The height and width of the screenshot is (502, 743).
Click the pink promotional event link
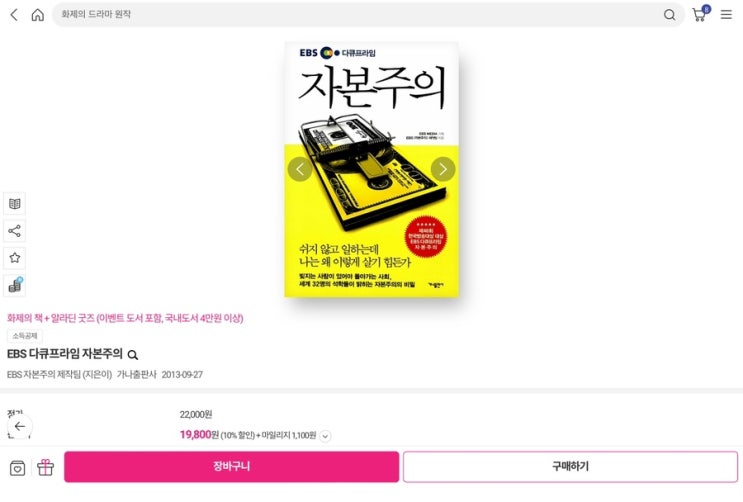(x=125, y=318)
